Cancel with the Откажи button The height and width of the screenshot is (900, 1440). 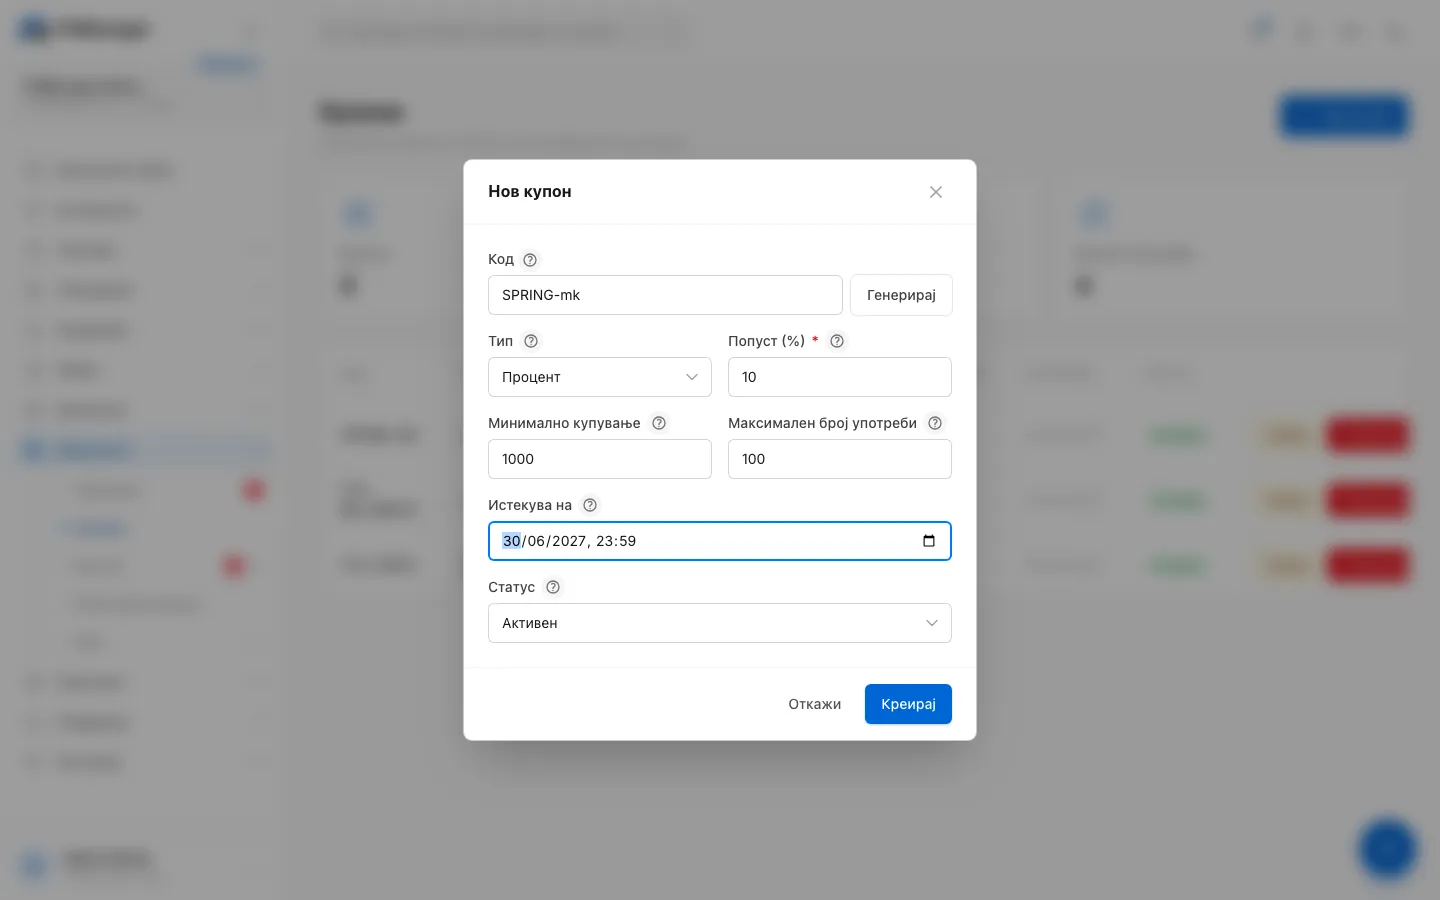(815, 704)
